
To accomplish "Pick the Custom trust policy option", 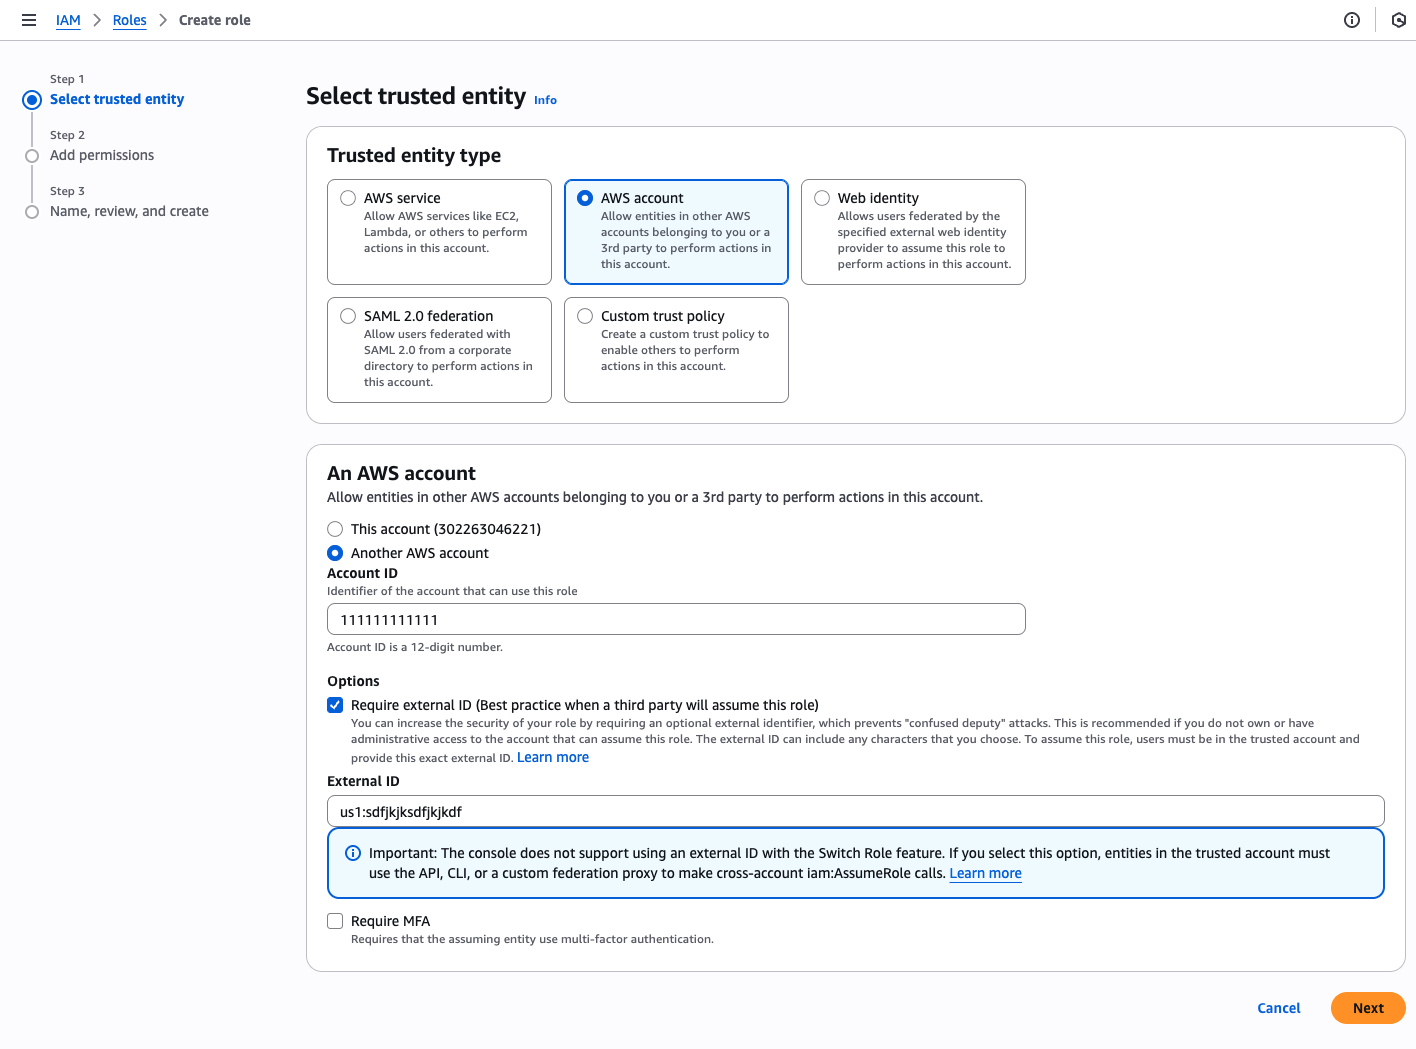I will point(585,316).
